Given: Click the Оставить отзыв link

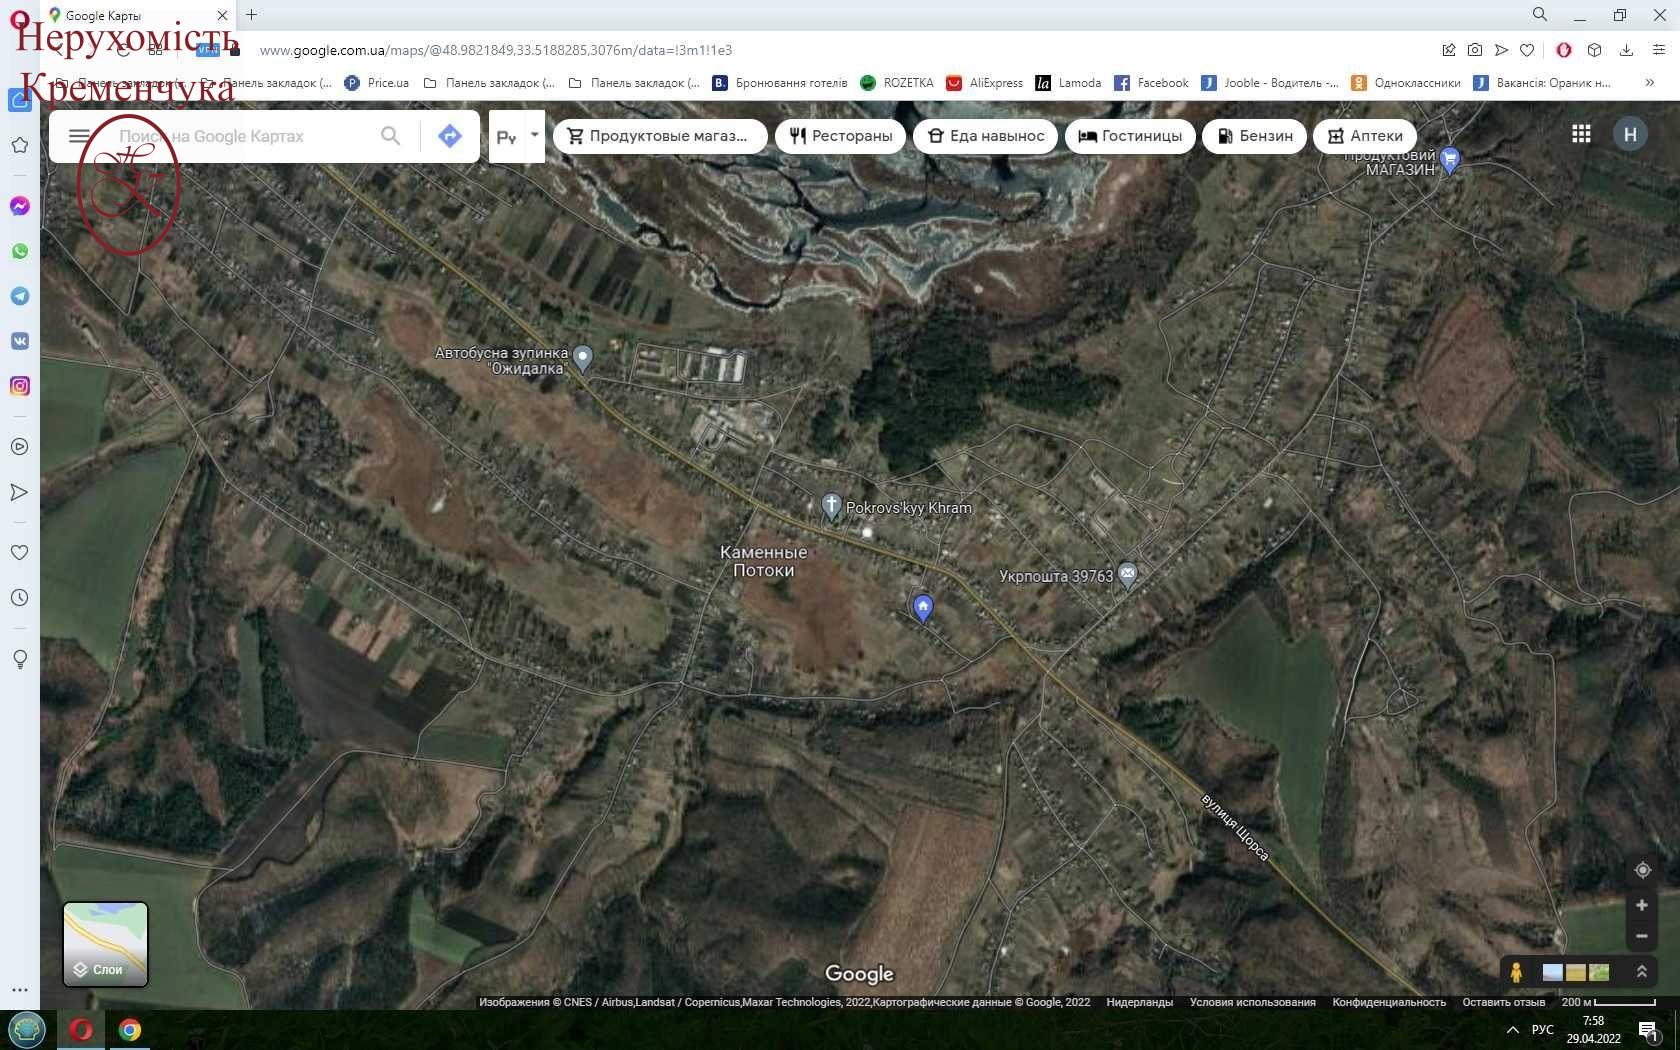Looking at the screenshot, I should [x=1503, y=1002].
